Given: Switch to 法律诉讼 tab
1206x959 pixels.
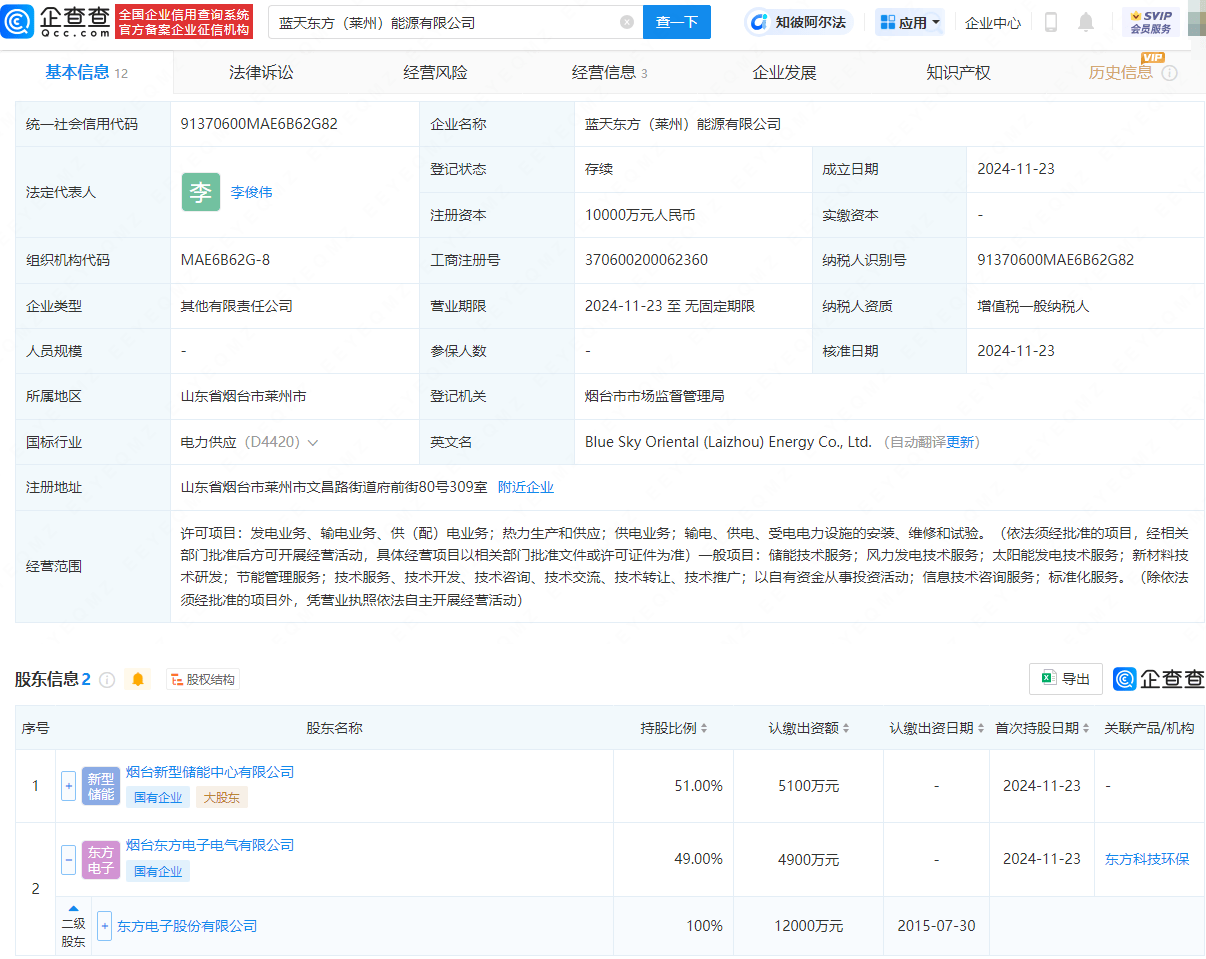Looking at the screenshot, I should tap(261, 72).
